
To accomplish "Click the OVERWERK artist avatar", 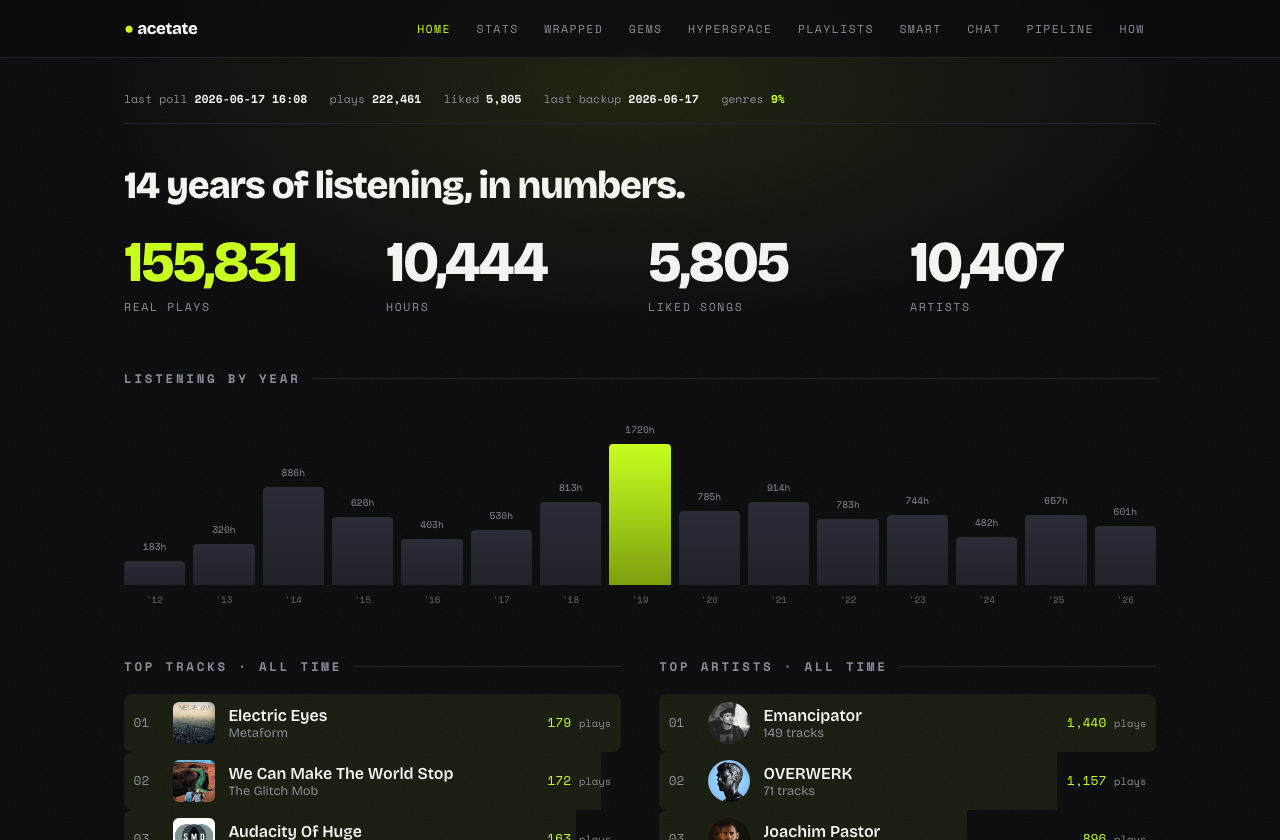I will pyautogui.click(x=729, y=781).
